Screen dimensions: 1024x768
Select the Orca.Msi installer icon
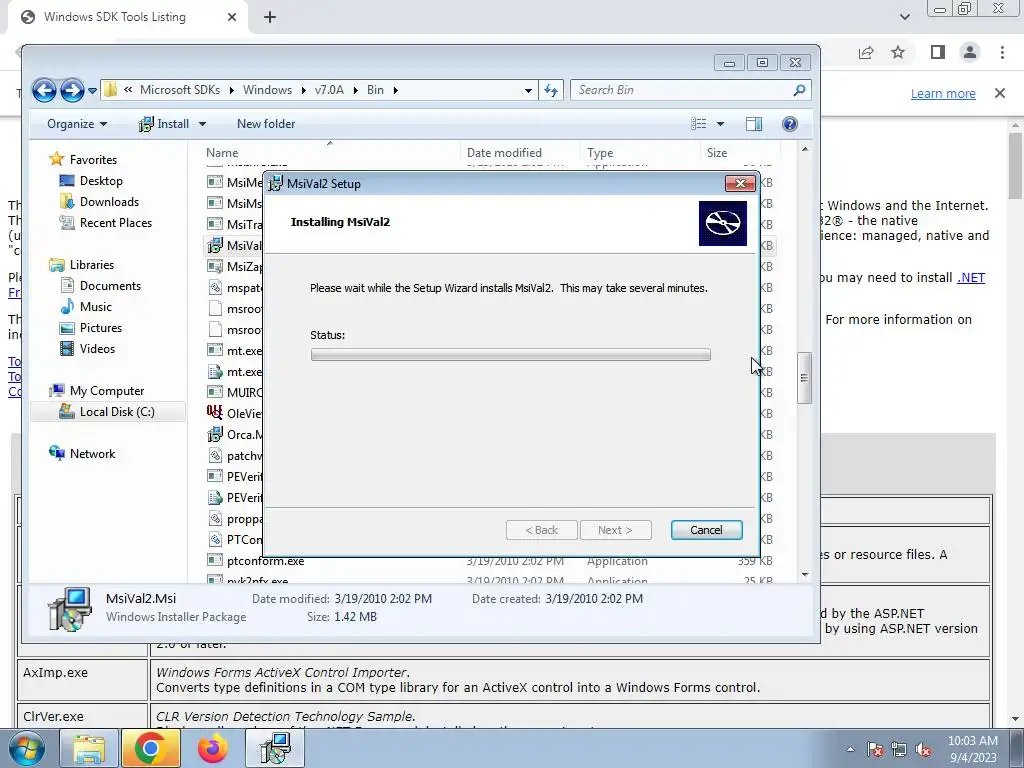click(x=214, y=434)
